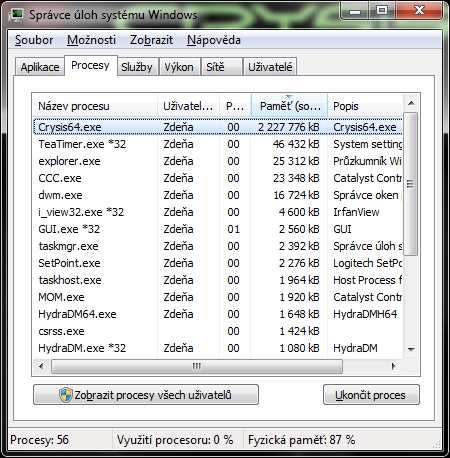Open the Soubor menu
This screenshot has width=450, height=458.
pyautogui.click(x=34, y=40)
